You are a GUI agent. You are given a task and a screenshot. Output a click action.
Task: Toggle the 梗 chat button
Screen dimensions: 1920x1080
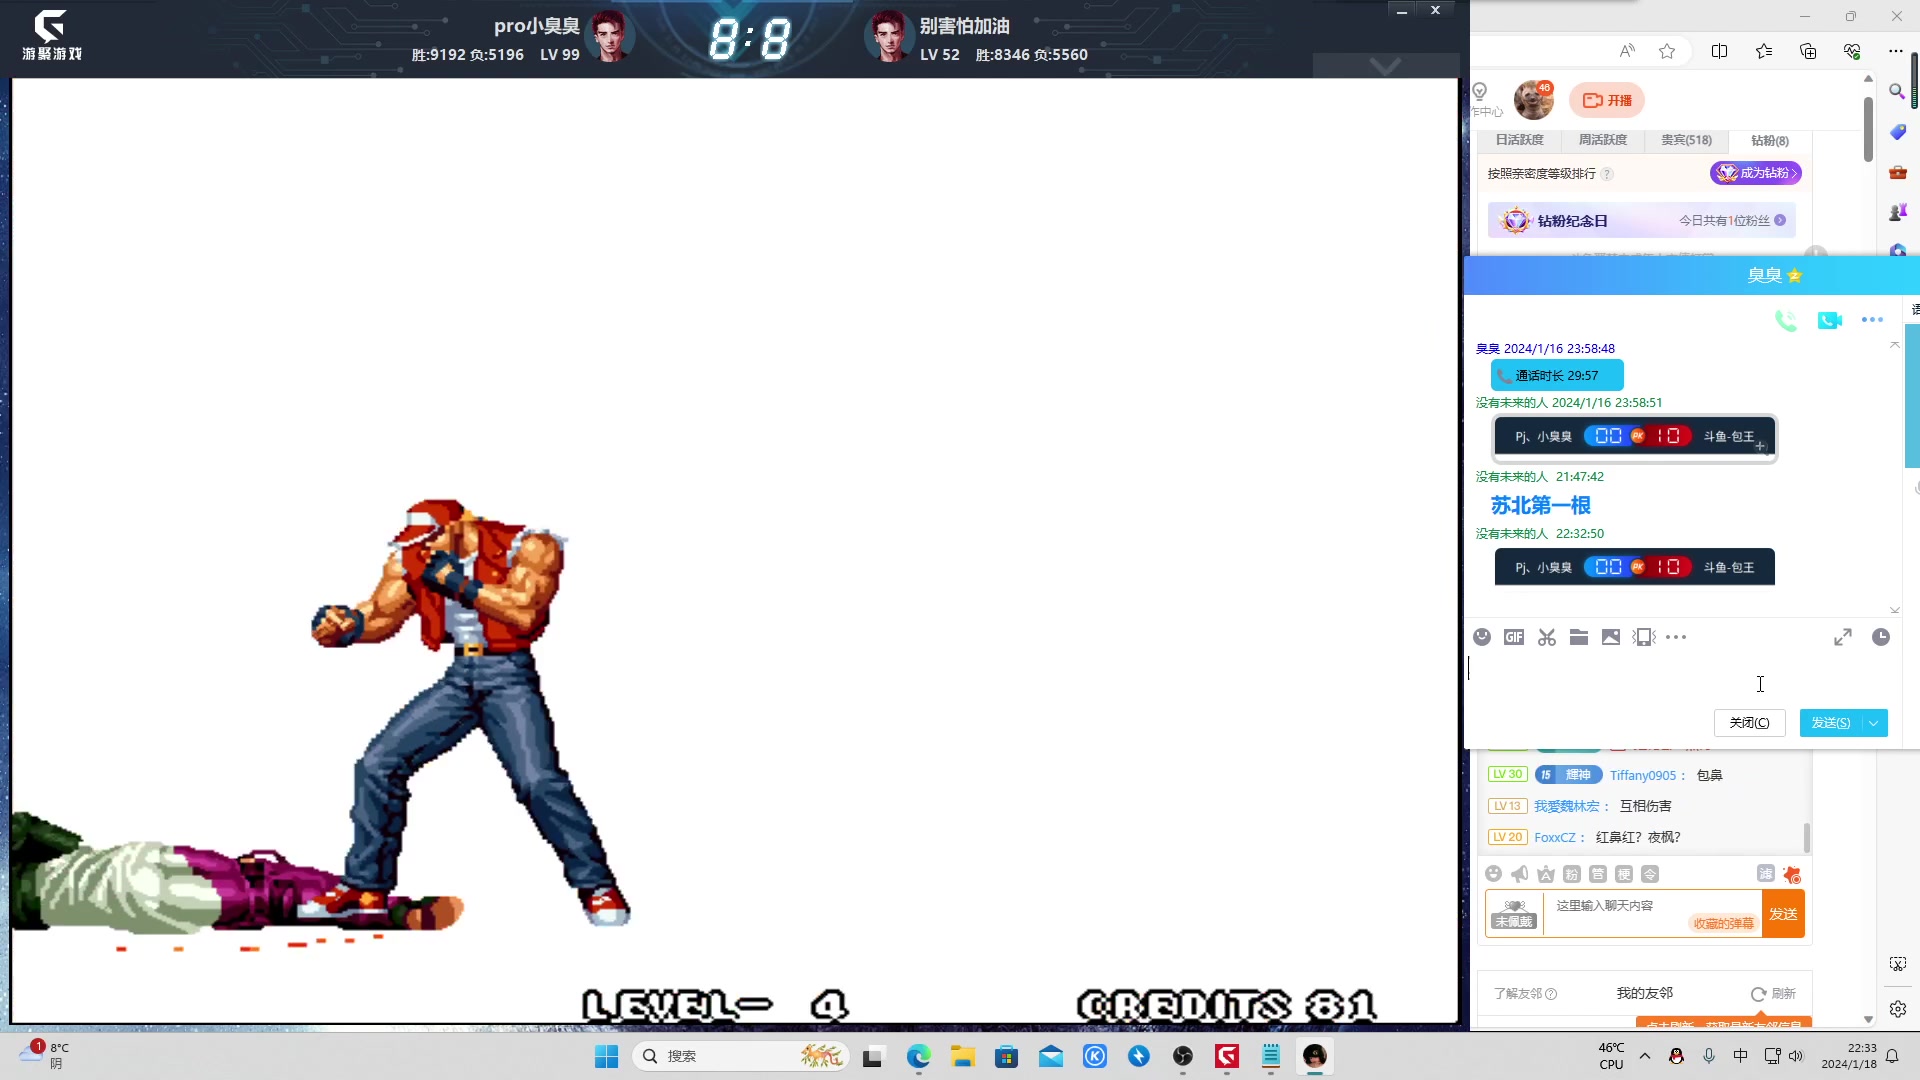tap(1624, 874)
